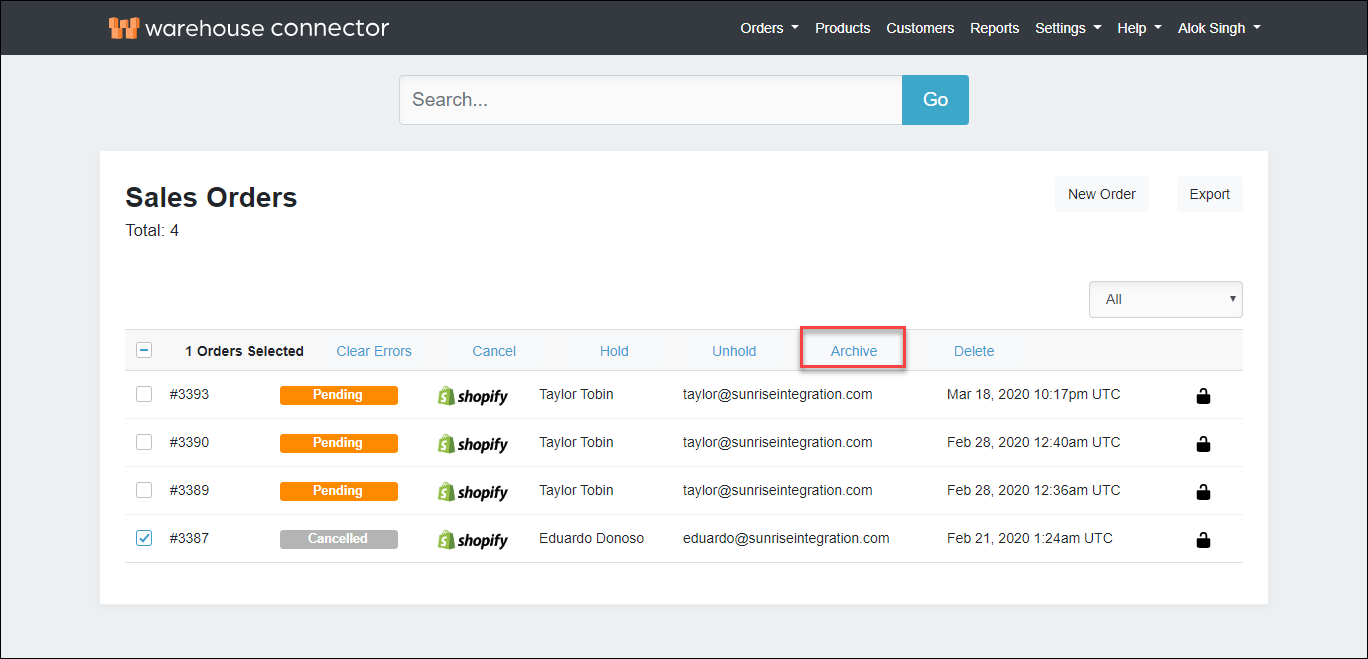Toggle the select-all orders header checkbox
Image resolution: width=1368 pixels, height=659 pixels.
click(144, 350)
